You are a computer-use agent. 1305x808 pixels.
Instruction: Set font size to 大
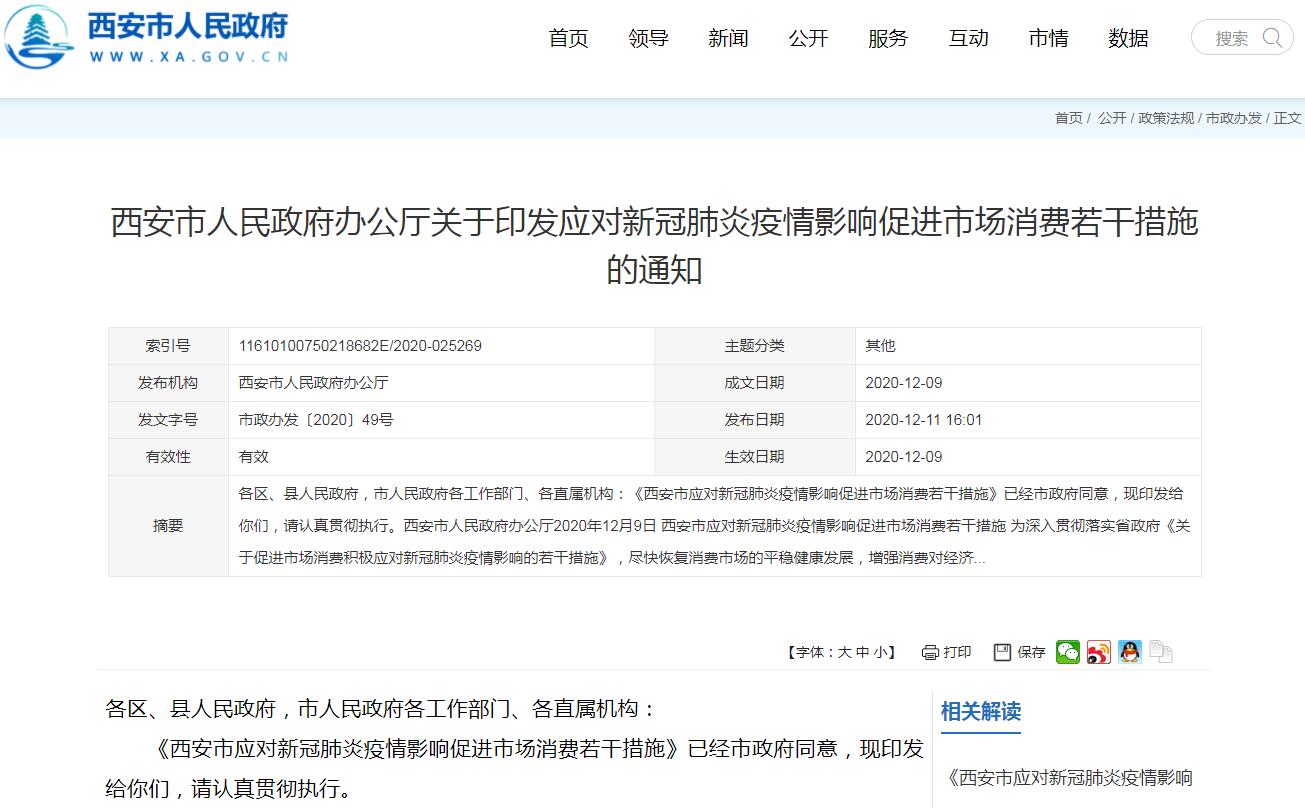point(844,652)
